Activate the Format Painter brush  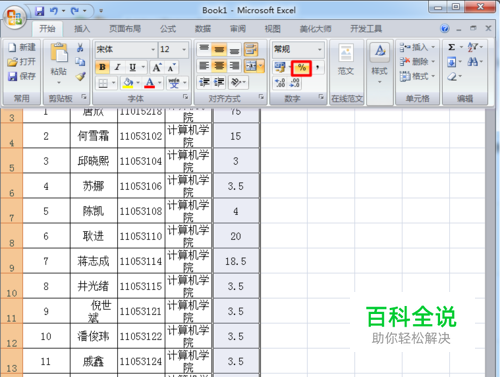tap(80, 76)
